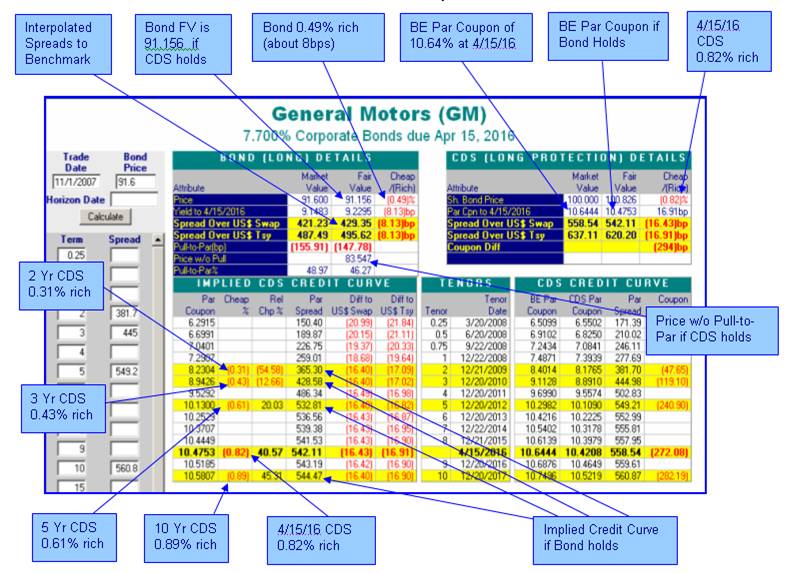Click the Term field showing 4

[72, 352]
